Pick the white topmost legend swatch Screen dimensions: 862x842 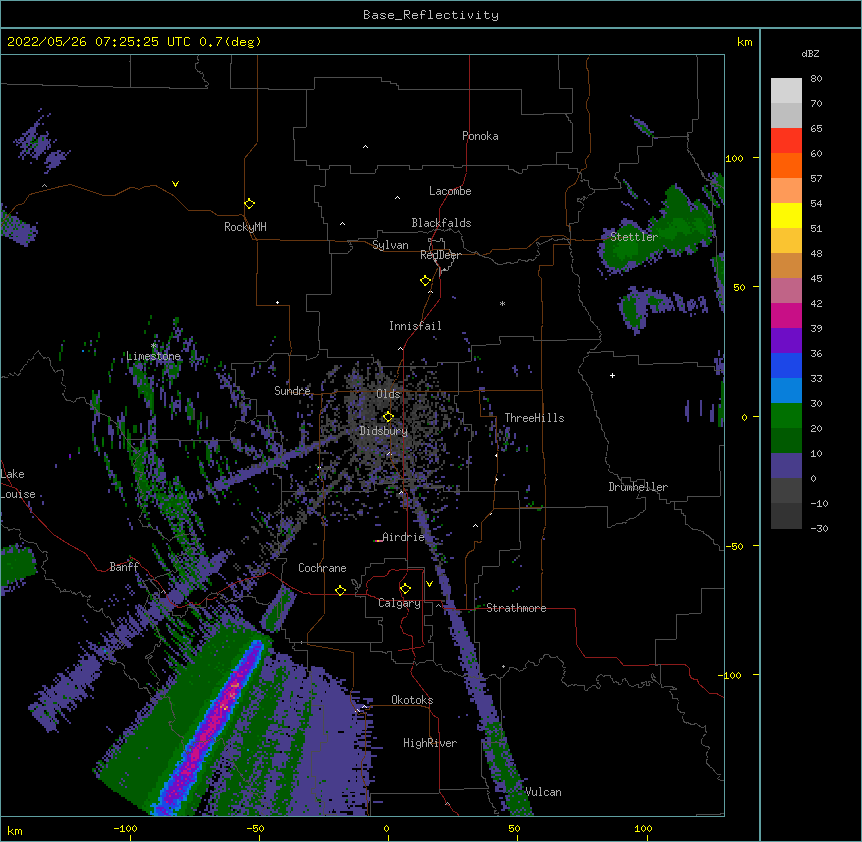(786, 90)
